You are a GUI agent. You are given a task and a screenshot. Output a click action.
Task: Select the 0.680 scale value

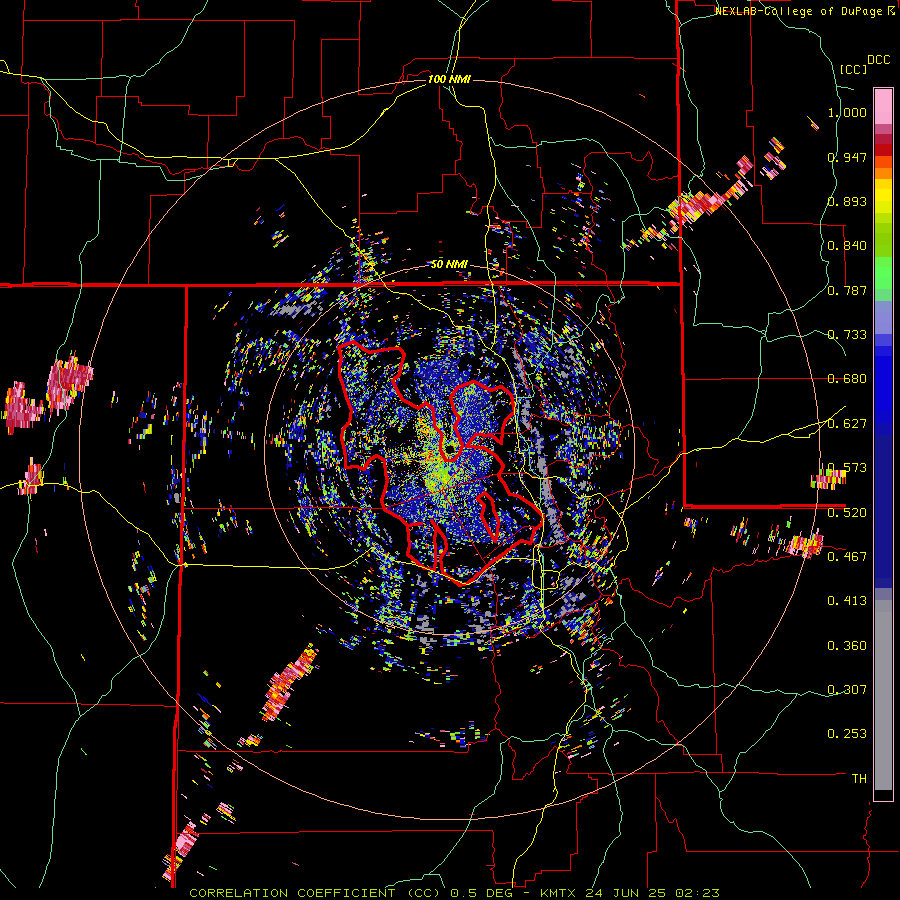[847, 379]
